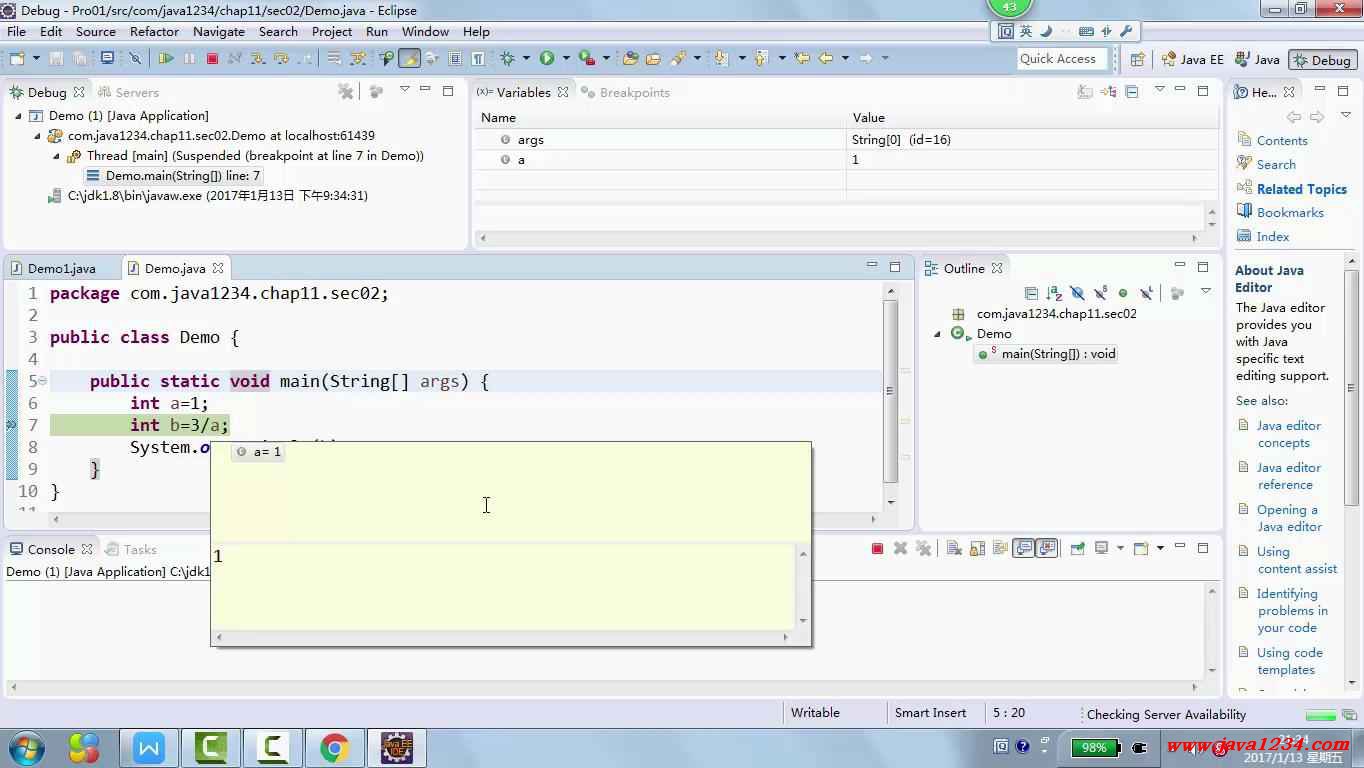
Task: Switch to the Java EE perspective
Action: 1192,60
